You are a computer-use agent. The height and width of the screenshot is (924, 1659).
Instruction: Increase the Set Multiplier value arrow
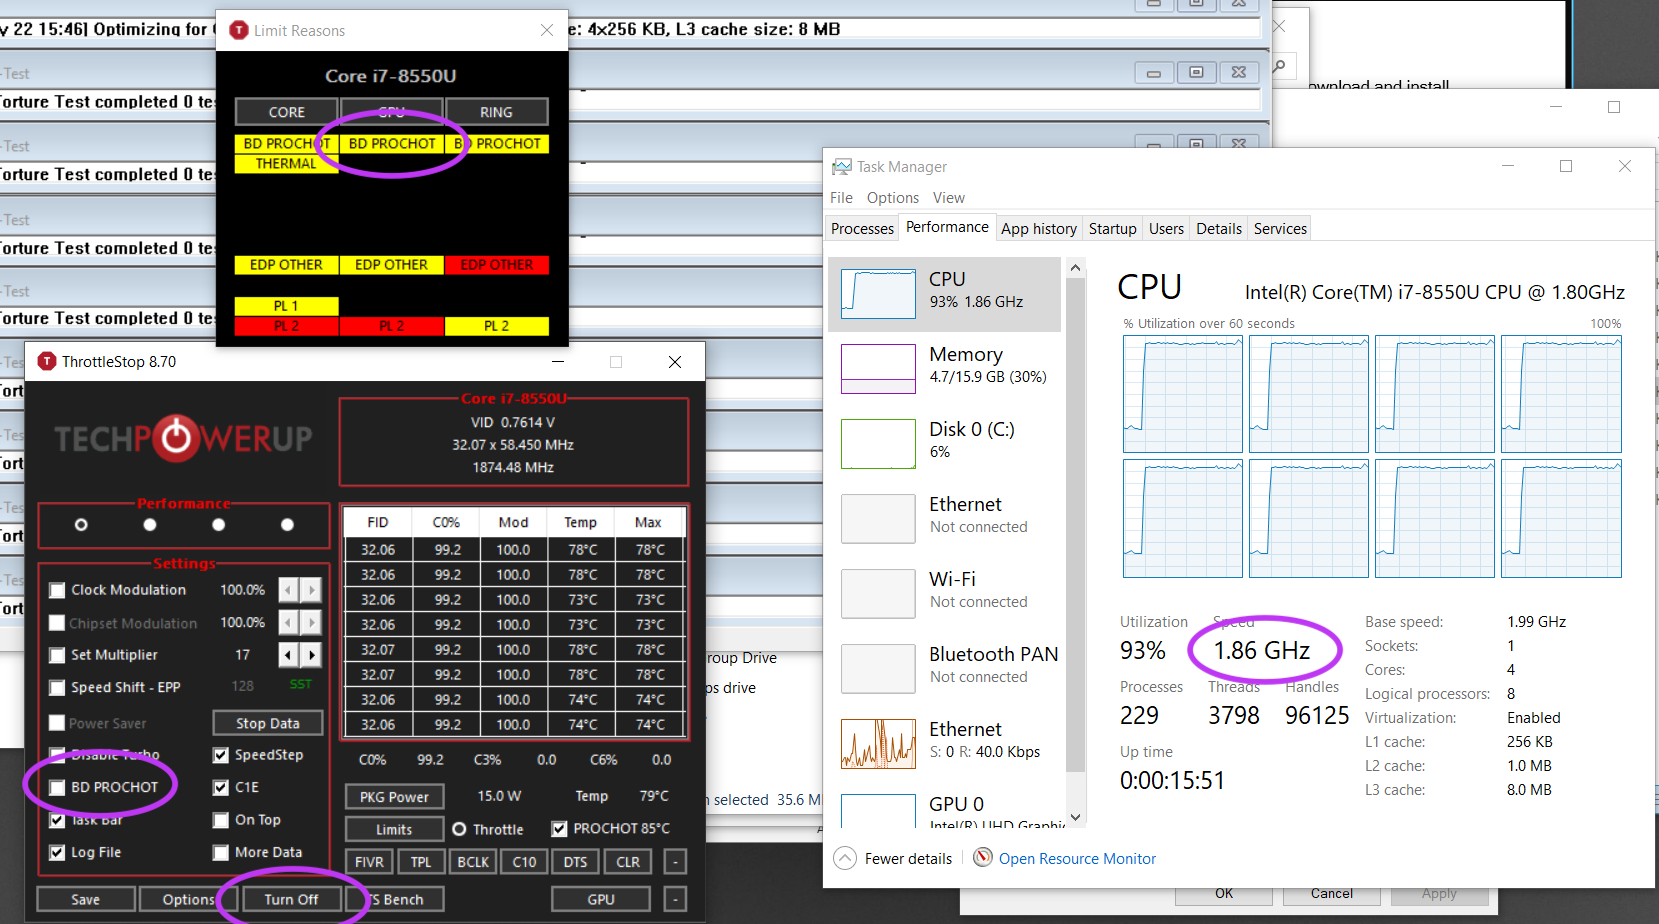click(x=311, y=655)
